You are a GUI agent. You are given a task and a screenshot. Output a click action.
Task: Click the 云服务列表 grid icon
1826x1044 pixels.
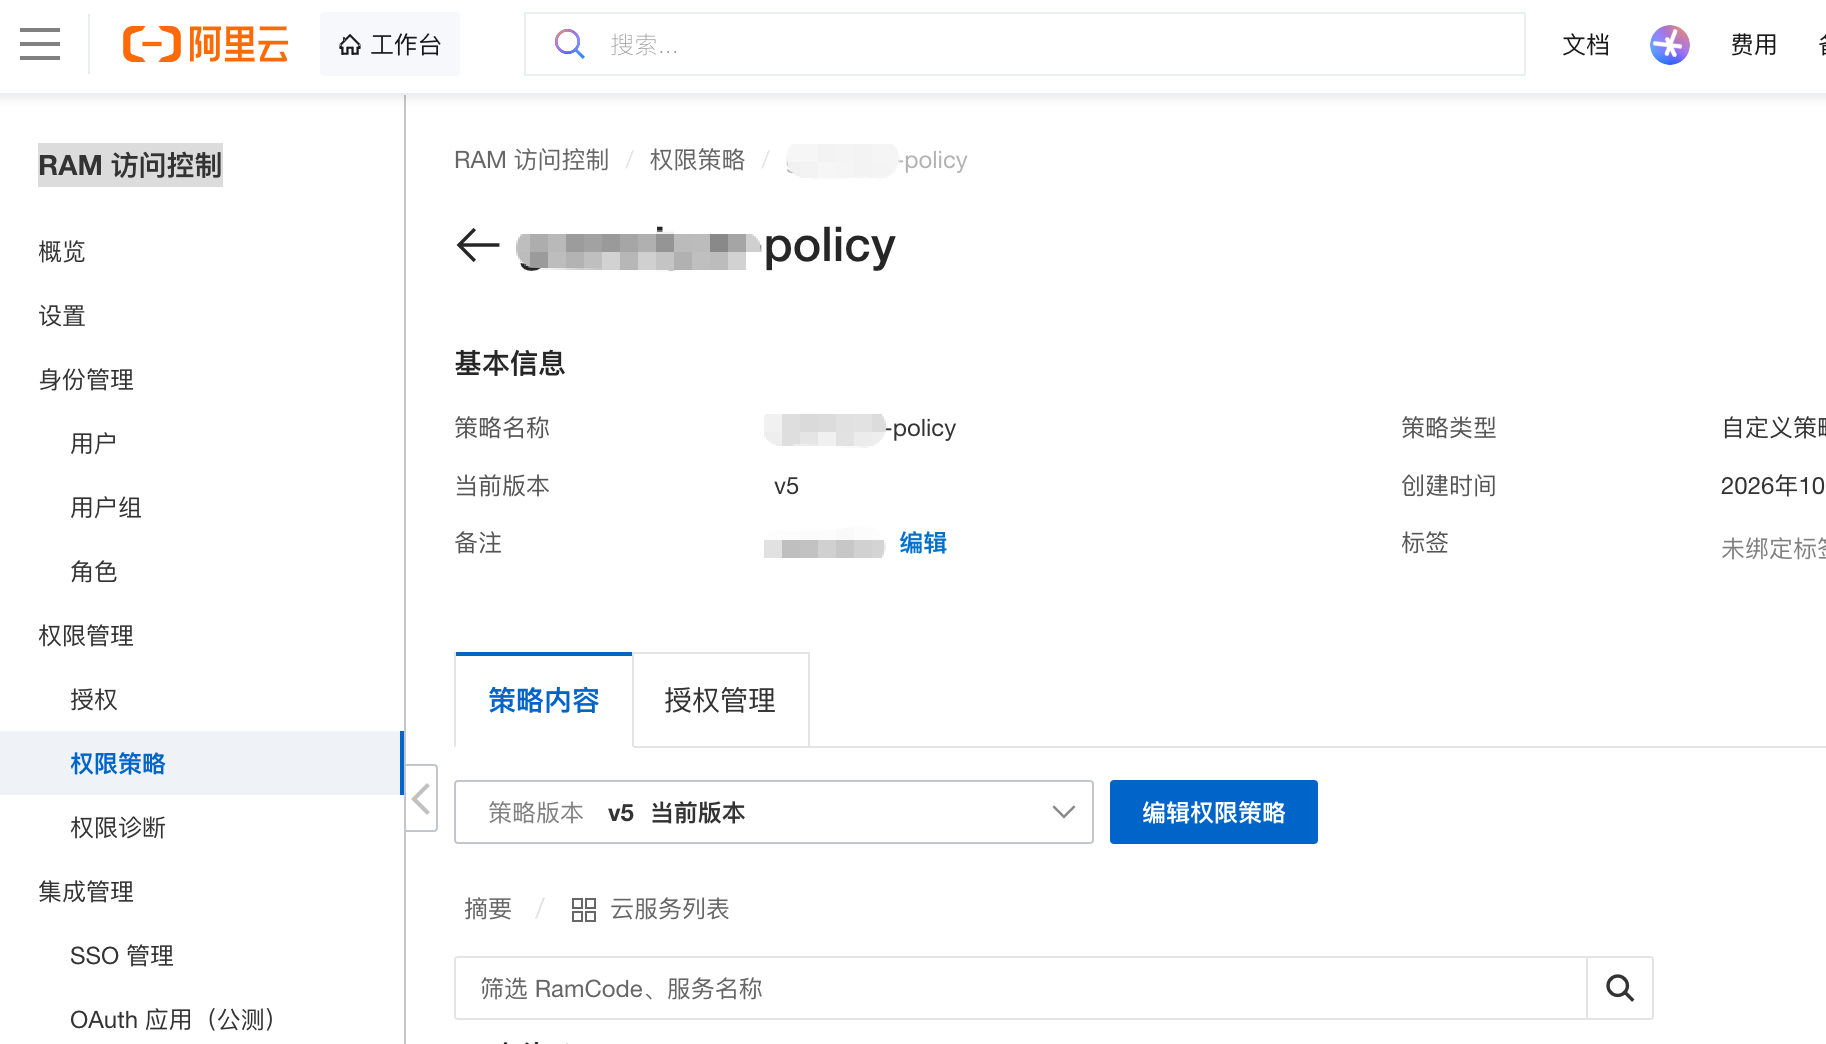click(x=584, y=910)
